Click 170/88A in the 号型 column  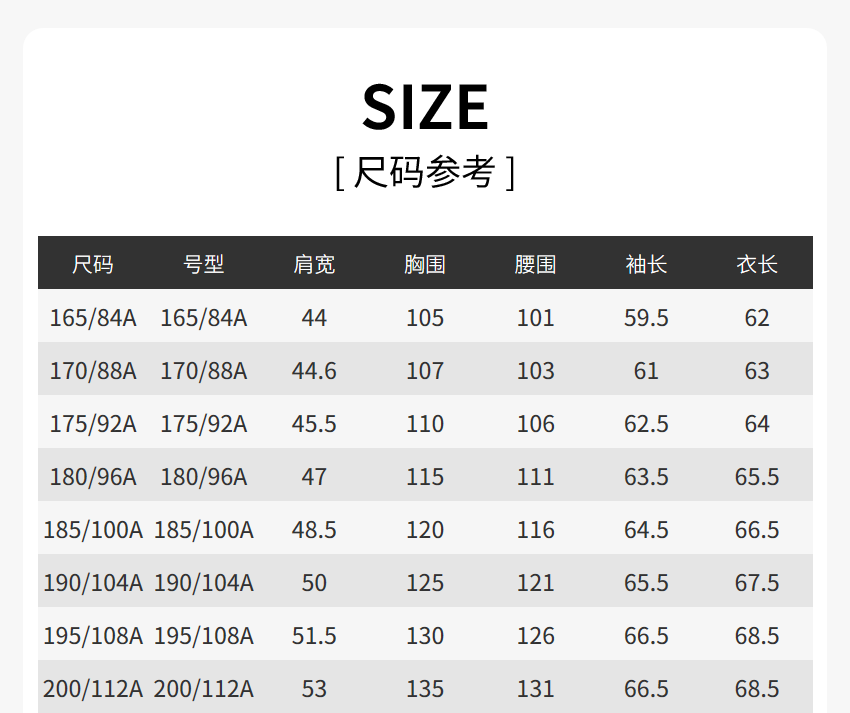pyautogui.click(x=204, y=371)
